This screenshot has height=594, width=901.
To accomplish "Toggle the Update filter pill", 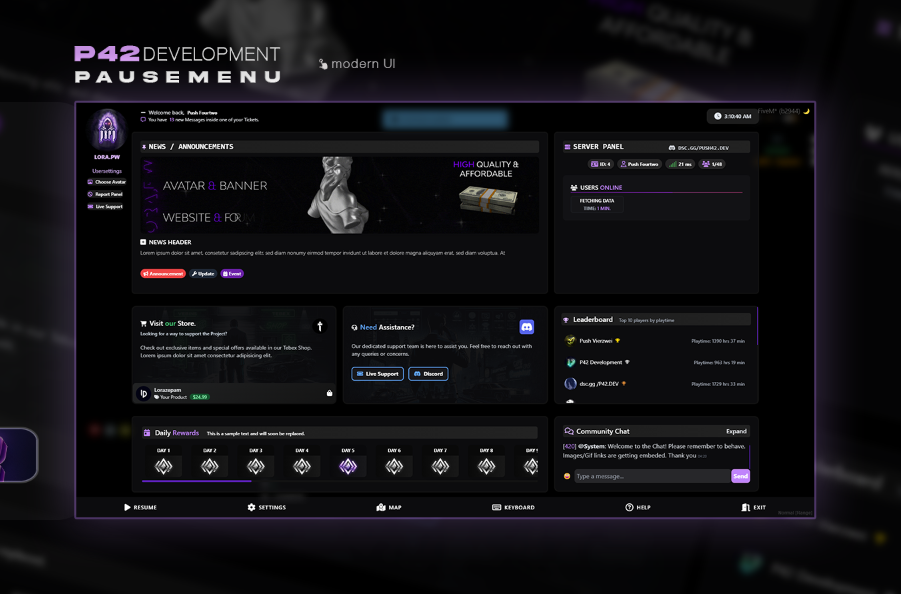I will tap(202, 273).
